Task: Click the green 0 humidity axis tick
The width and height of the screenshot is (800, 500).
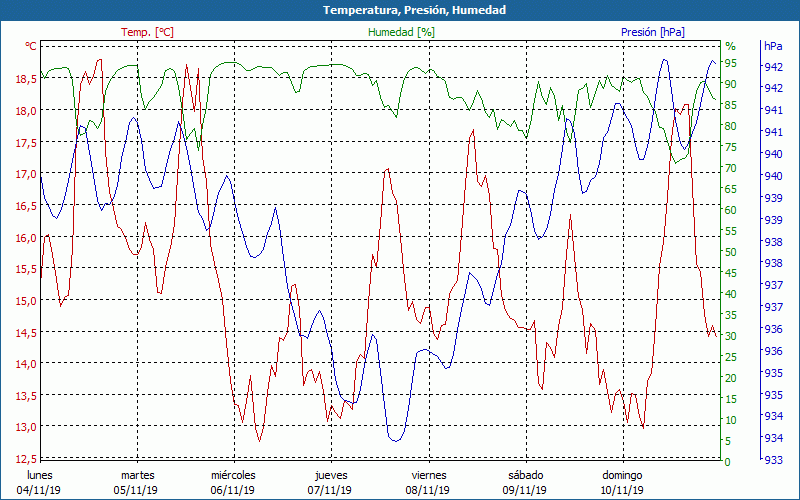Action: click(728, 462)
